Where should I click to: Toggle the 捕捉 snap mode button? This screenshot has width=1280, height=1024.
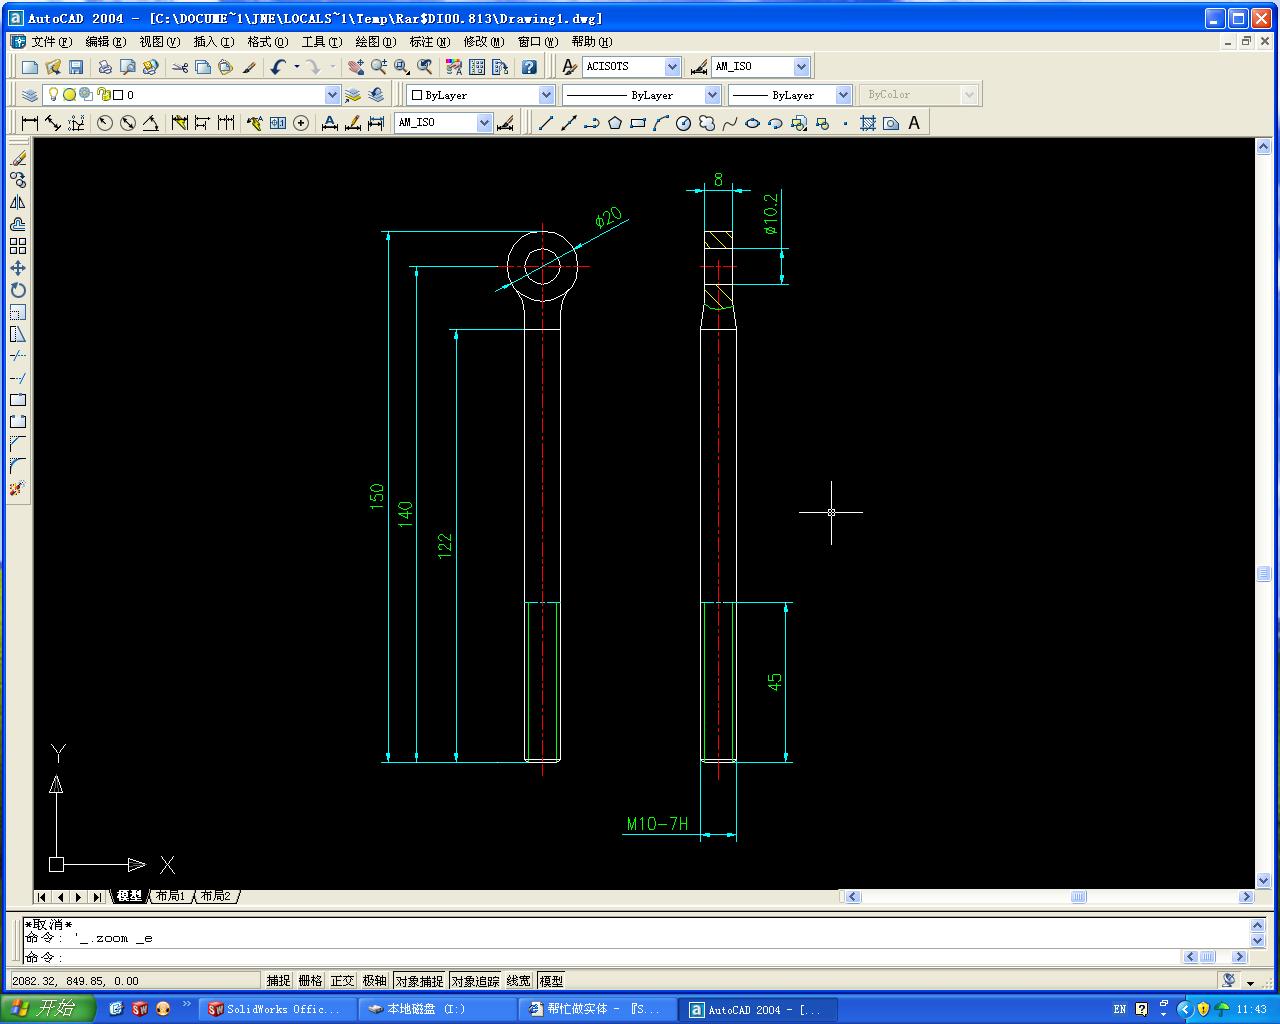click(x=278, y=981)
